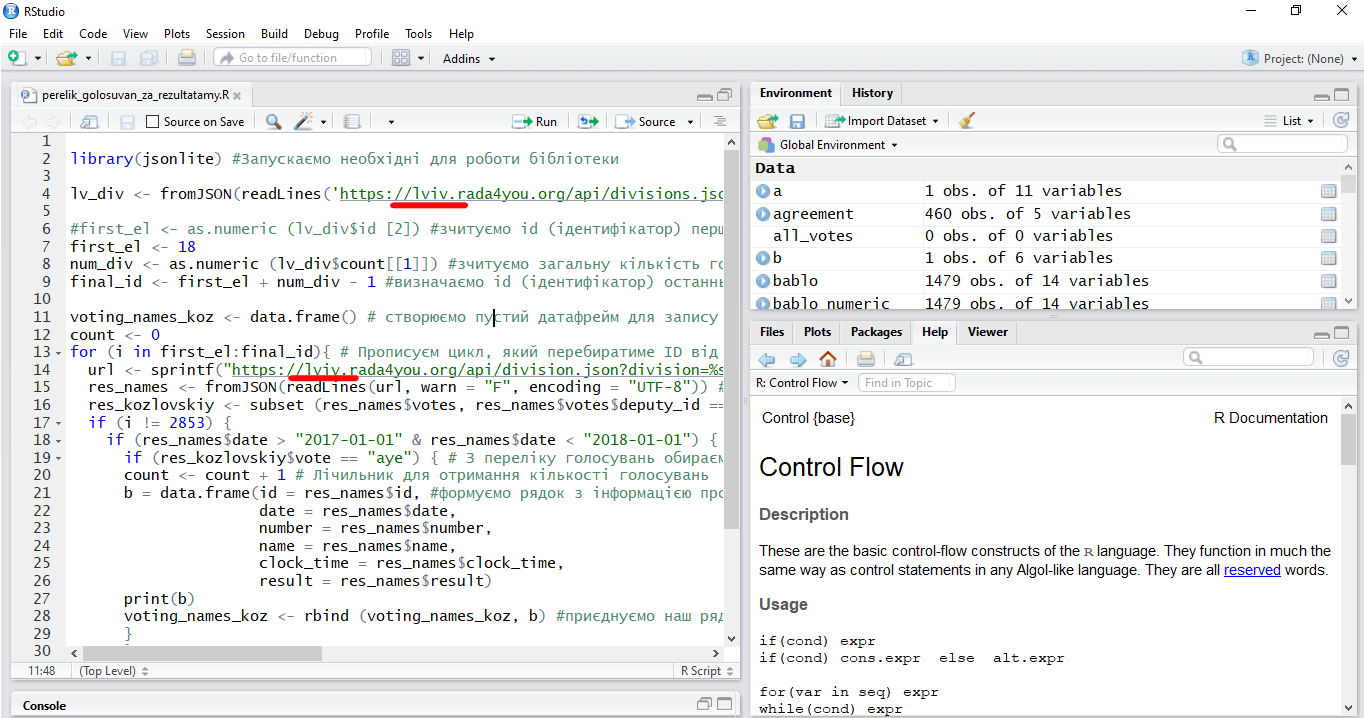Screen dimensions: 1364x718
Task: Open the Profile menu
Action: point(372,34)
